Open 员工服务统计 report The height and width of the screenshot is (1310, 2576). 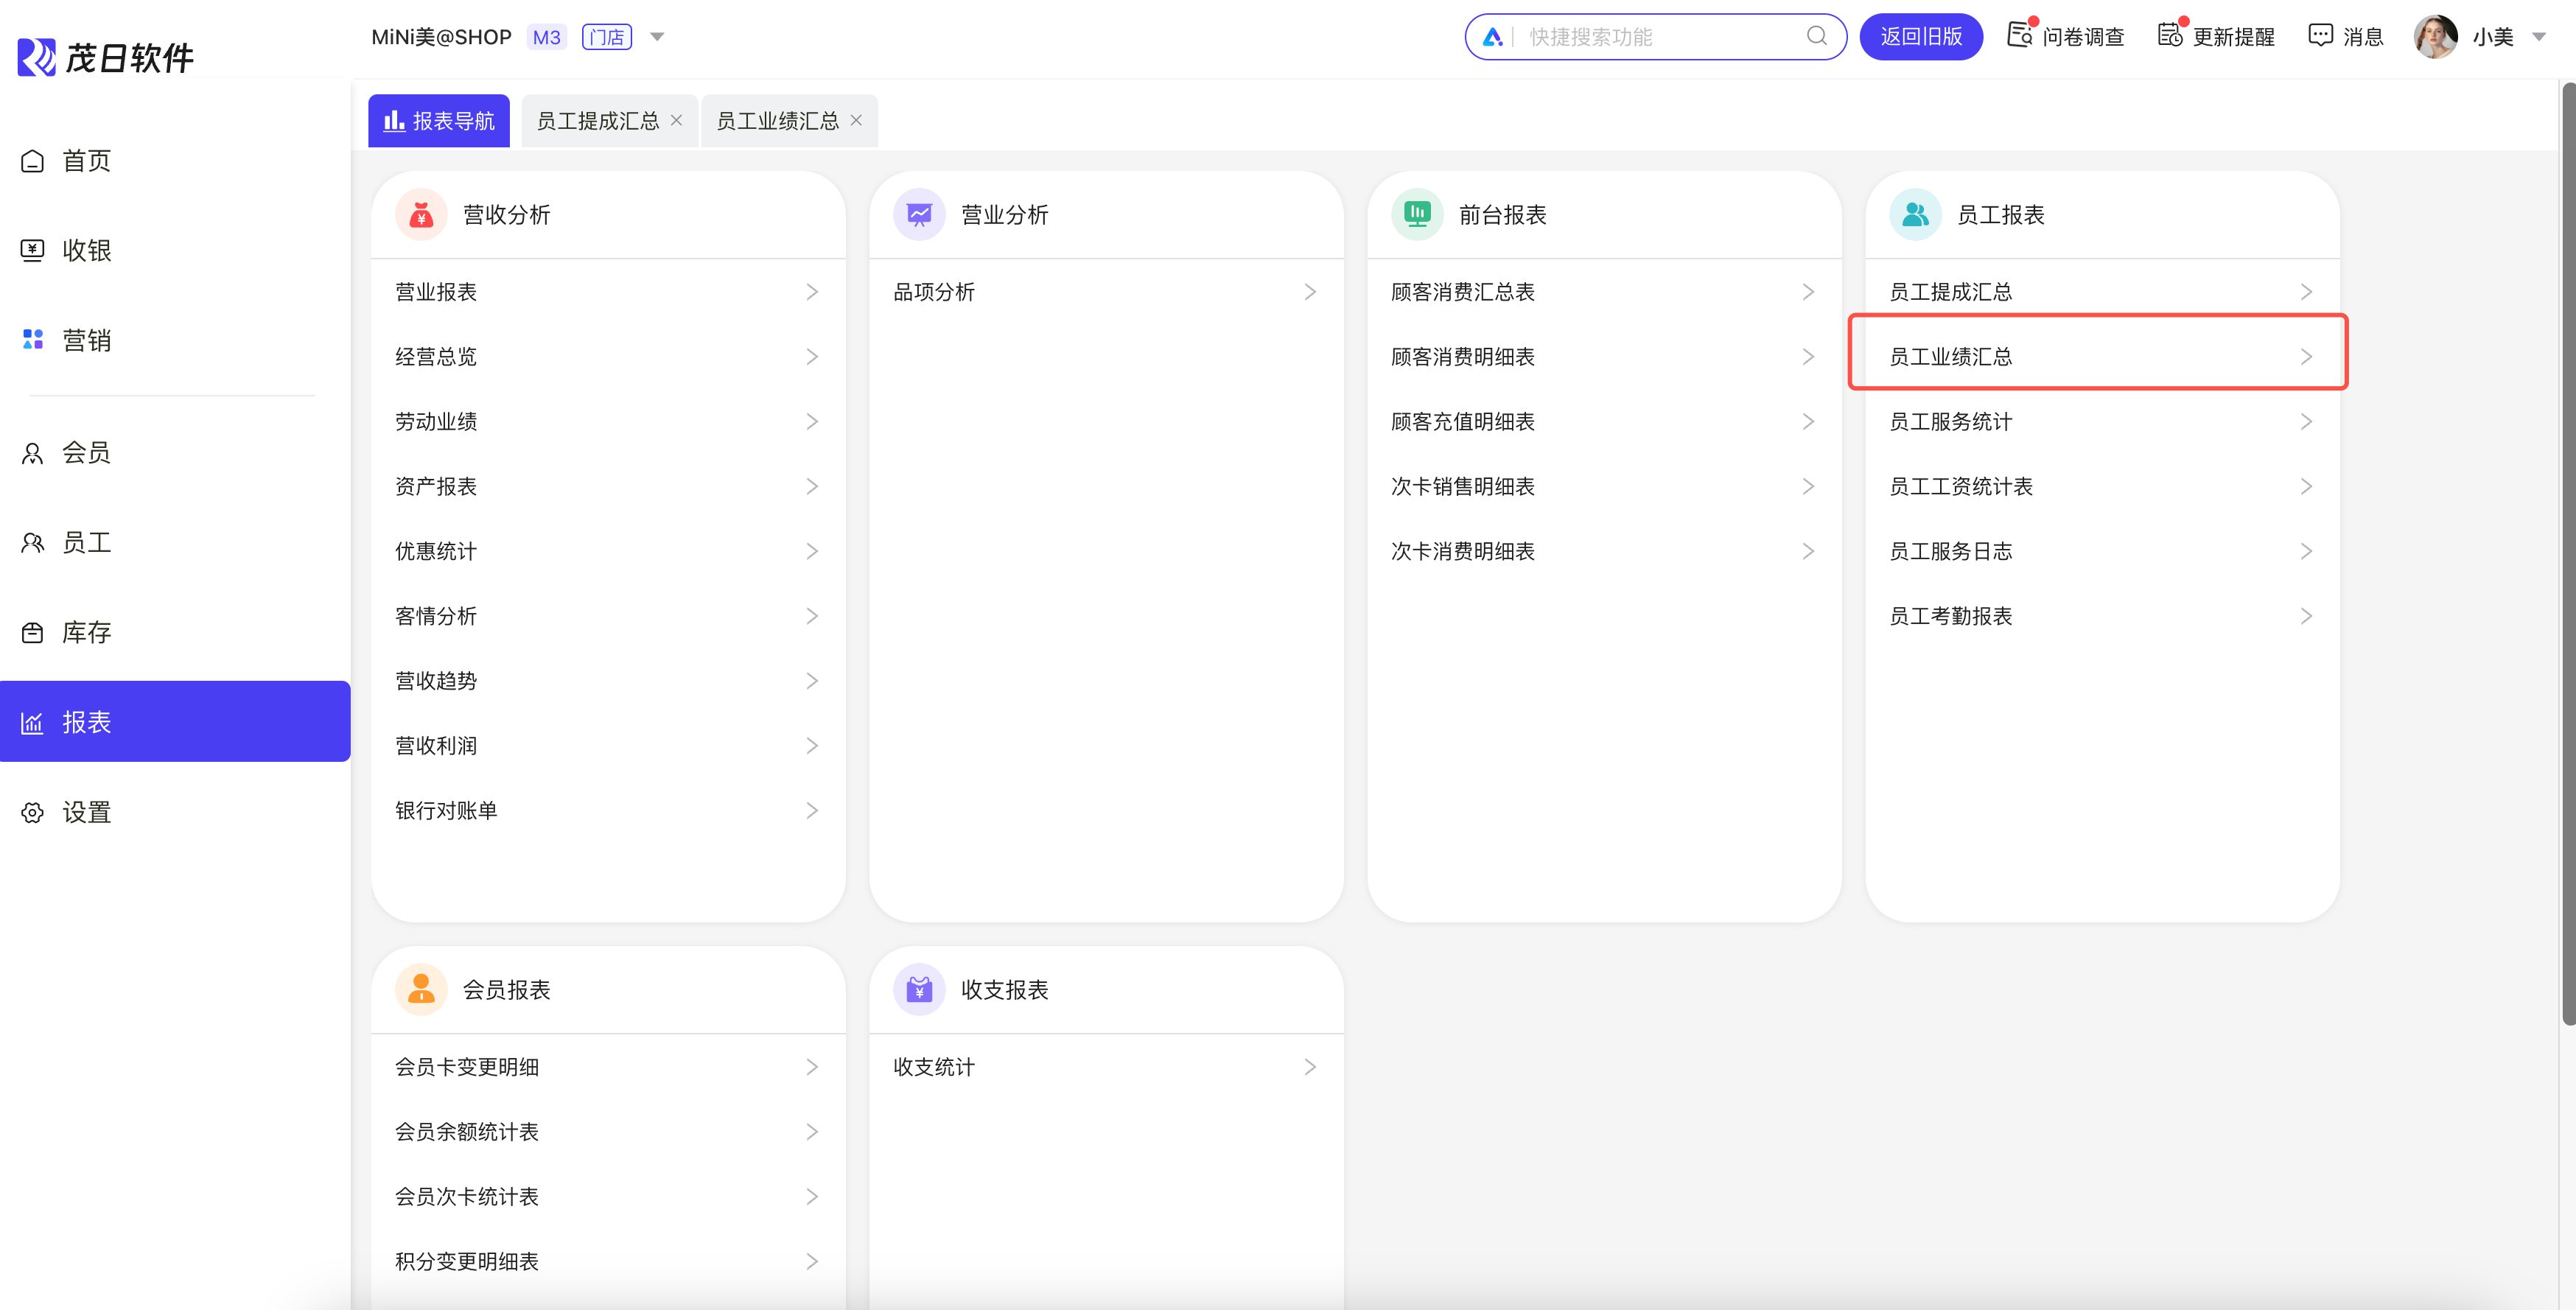coord(2102,421)
